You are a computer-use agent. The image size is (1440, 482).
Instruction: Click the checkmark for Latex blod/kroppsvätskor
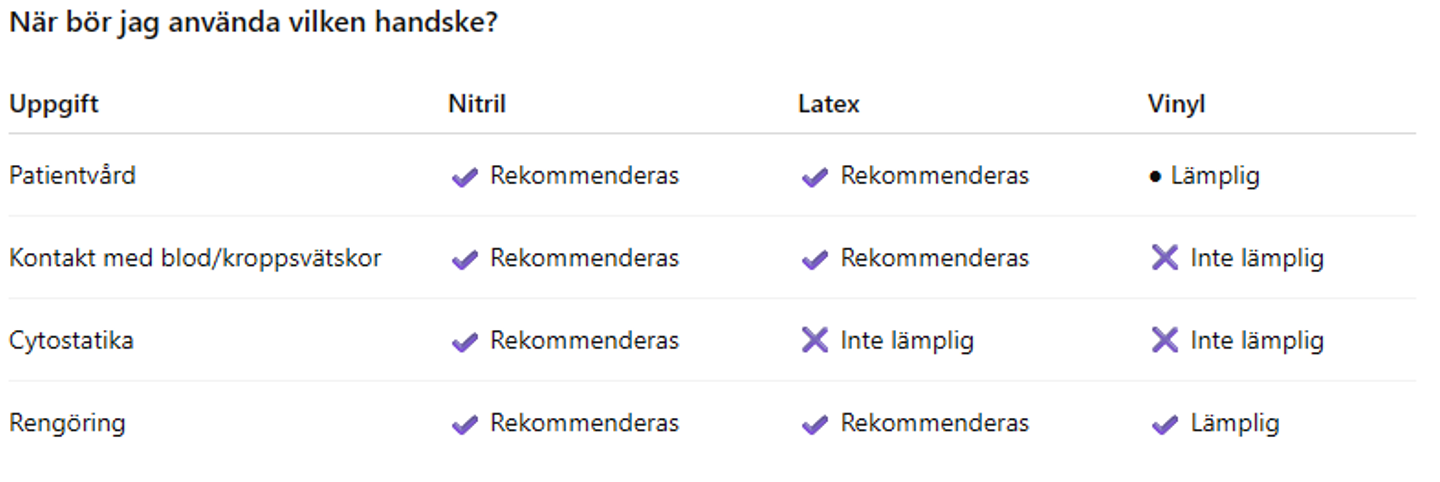[814, 260]
